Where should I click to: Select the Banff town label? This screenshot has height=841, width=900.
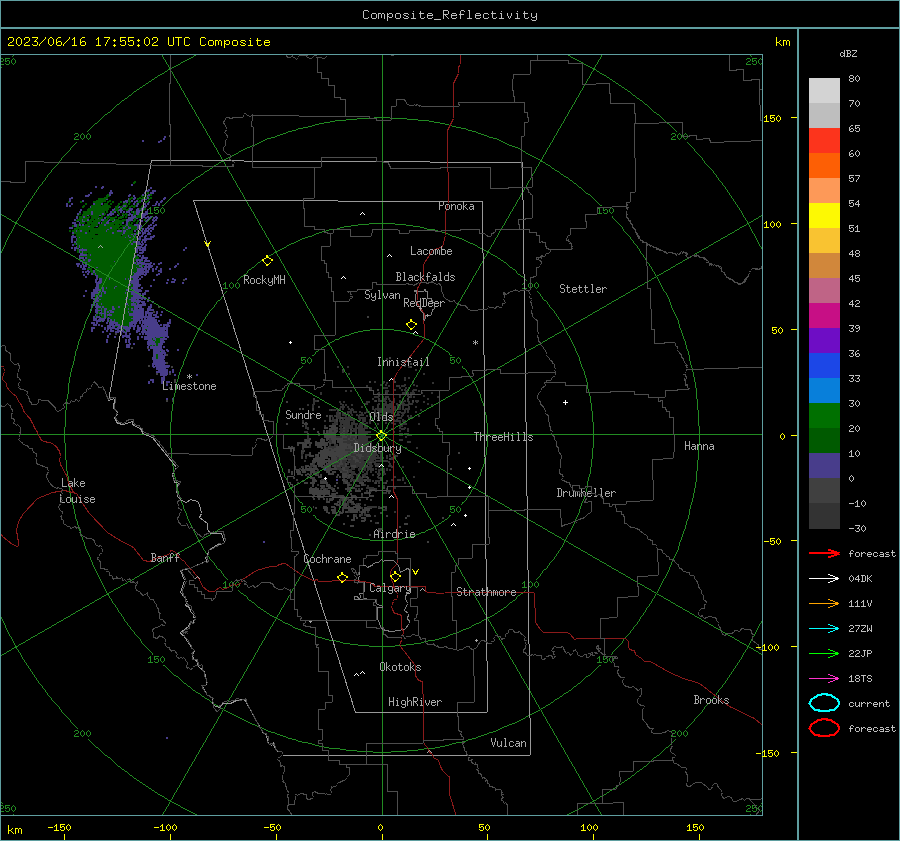click(165, 557)
